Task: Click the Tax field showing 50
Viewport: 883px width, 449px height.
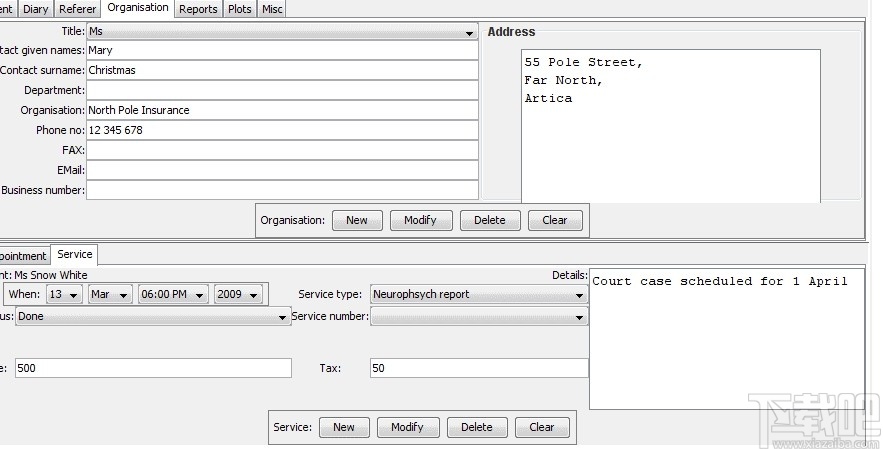Action: pyautogui.click(x=479, y=368)
